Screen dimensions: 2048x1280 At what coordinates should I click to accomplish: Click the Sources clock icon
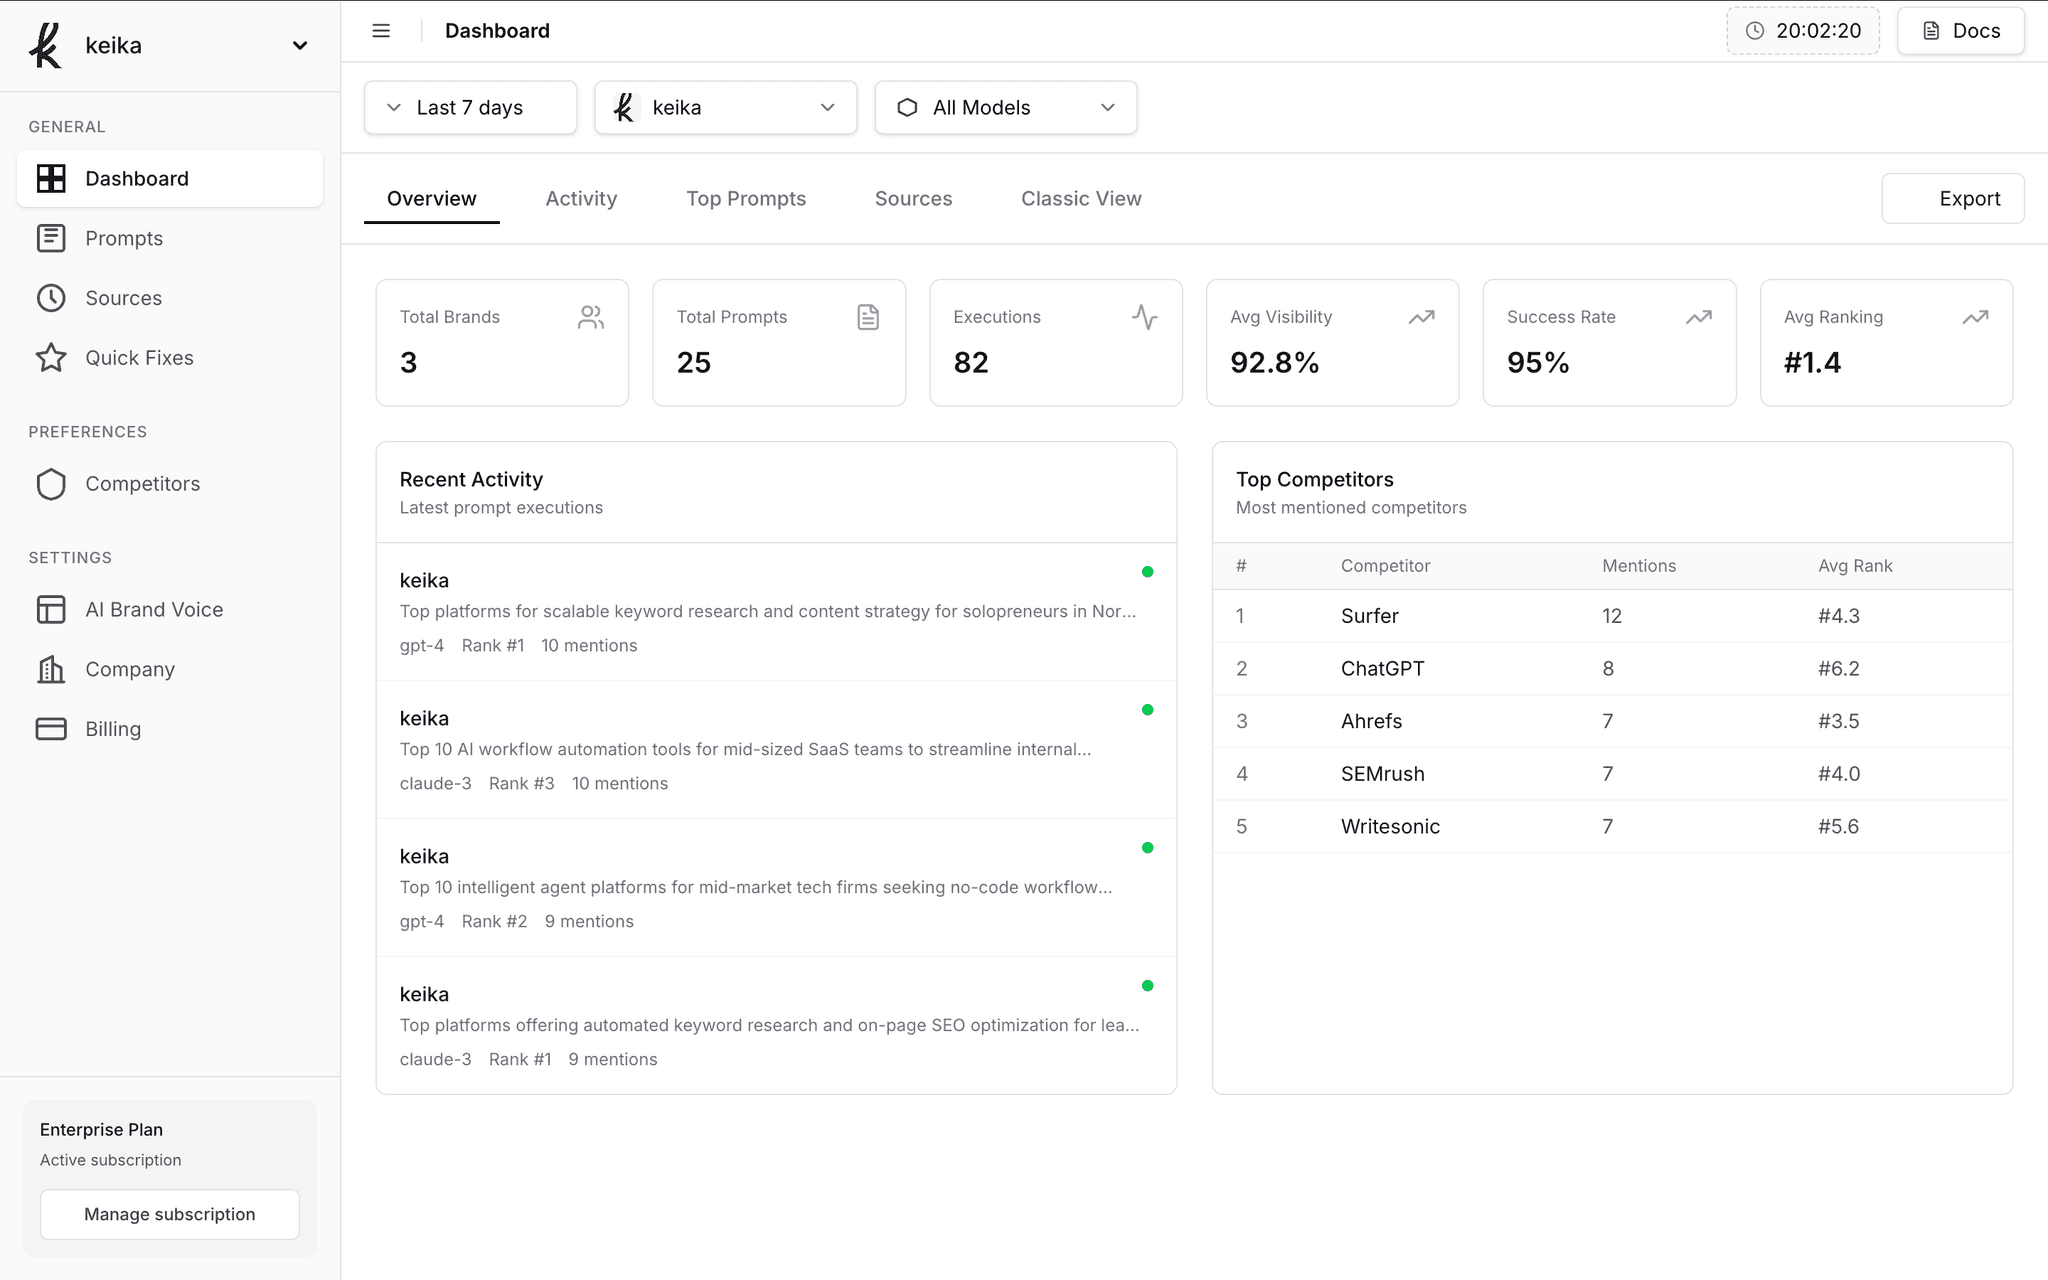tap(51, 298)
